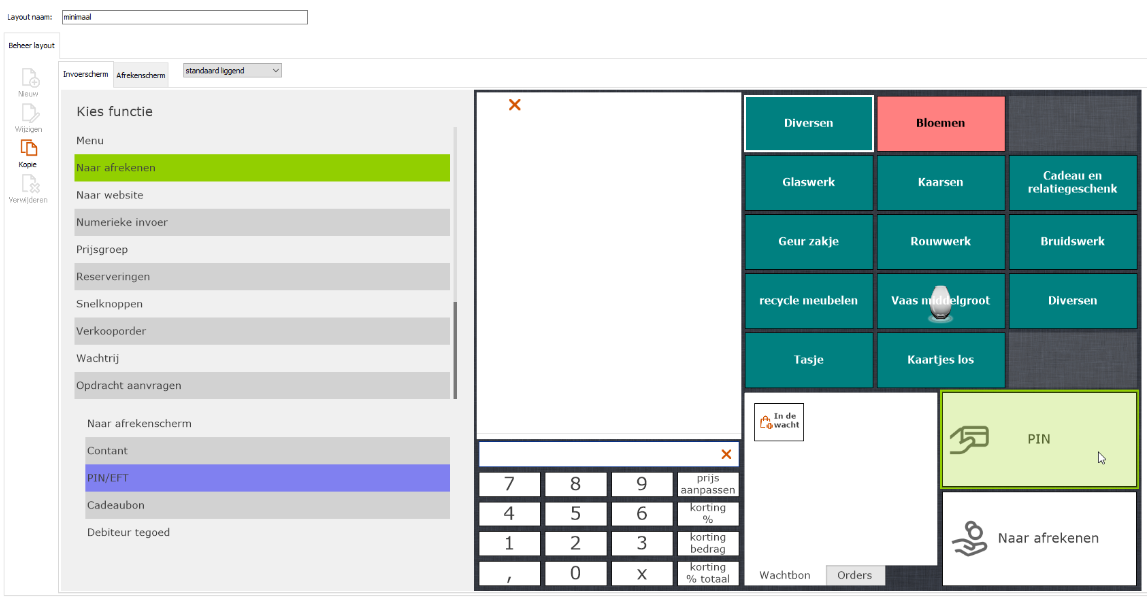Click the Verwijderen delete icon
1147x599 pixels.
click(x=29, y=184)
